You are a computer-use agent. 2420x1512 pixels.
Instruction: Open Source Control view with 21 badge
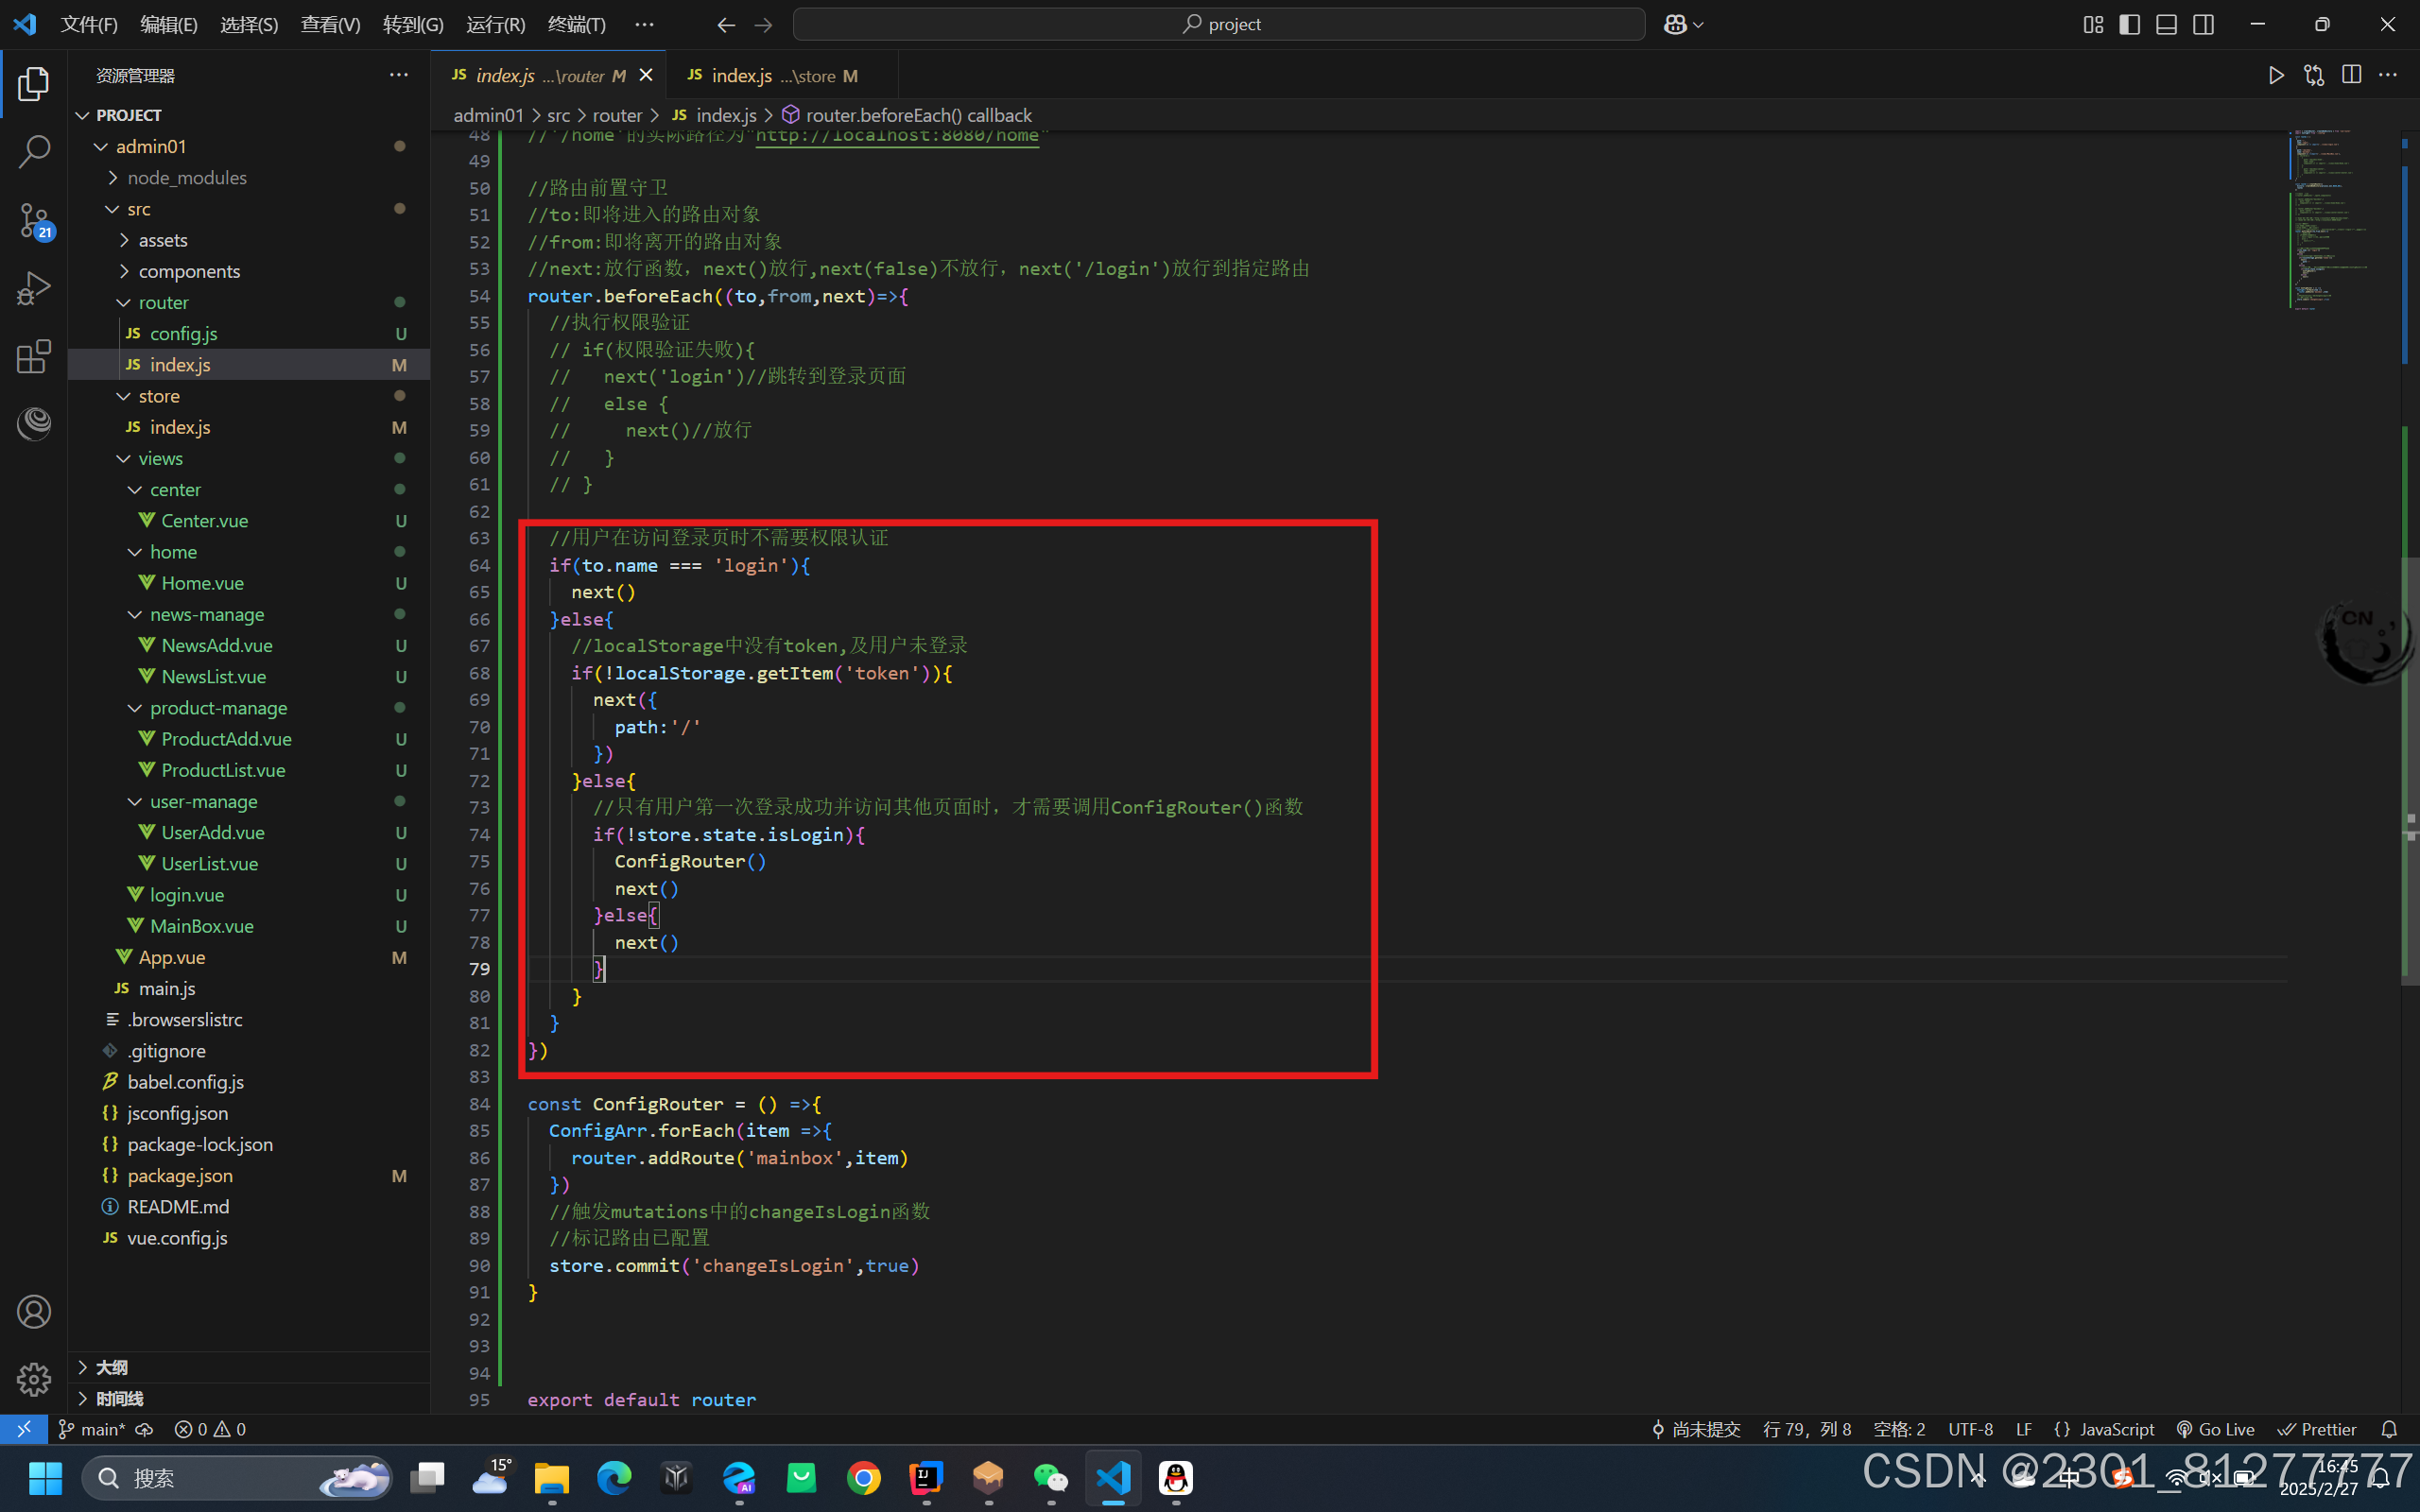coord(34,220)
